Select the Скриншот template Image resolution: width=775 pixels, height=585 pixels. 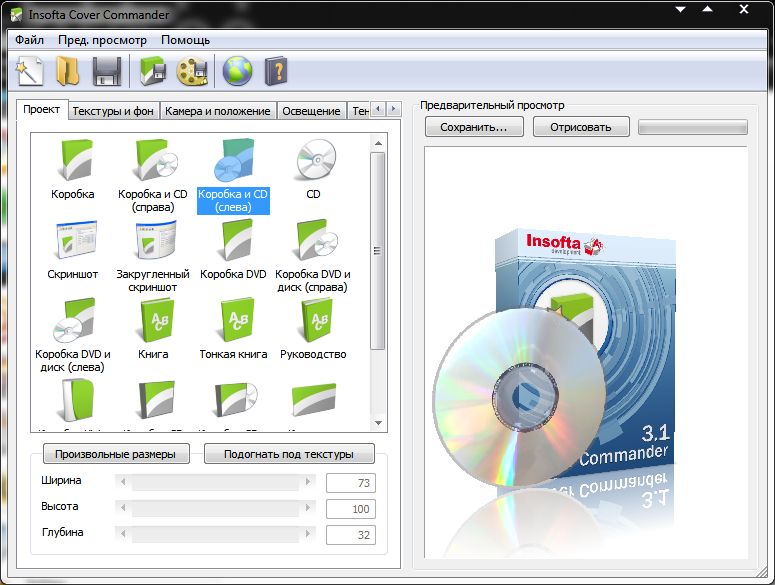click(x=73, y=250)
